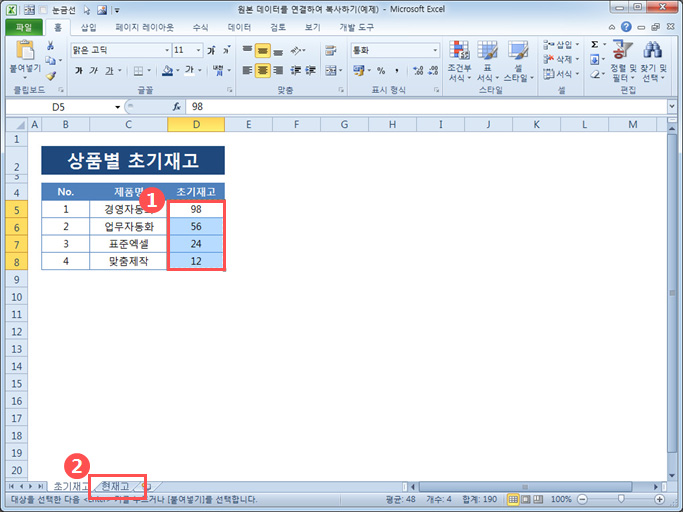Switch to 페이지 레이아웃 tab

[x=144, y=27]
